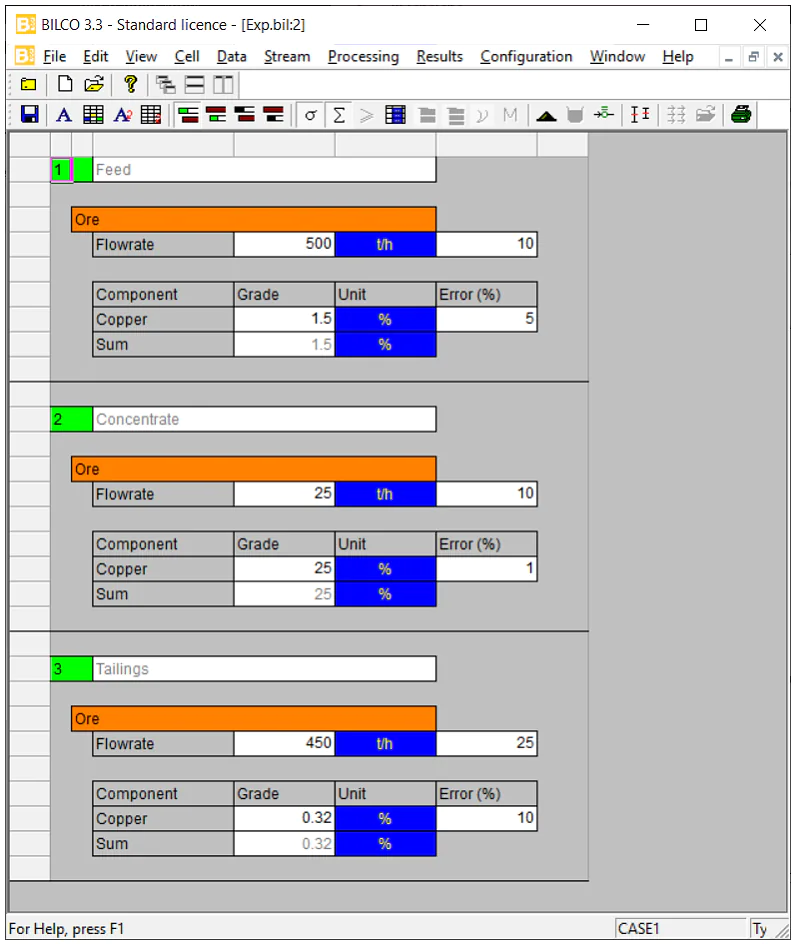Cascade windows with the cascade icon

point(166,85)
